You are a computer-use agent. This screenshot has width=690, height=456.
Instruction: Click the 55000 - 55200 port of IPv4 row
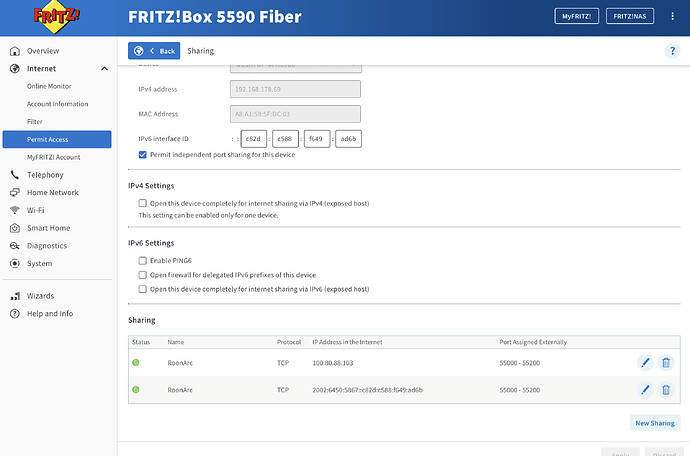click(x=520, y=363)
